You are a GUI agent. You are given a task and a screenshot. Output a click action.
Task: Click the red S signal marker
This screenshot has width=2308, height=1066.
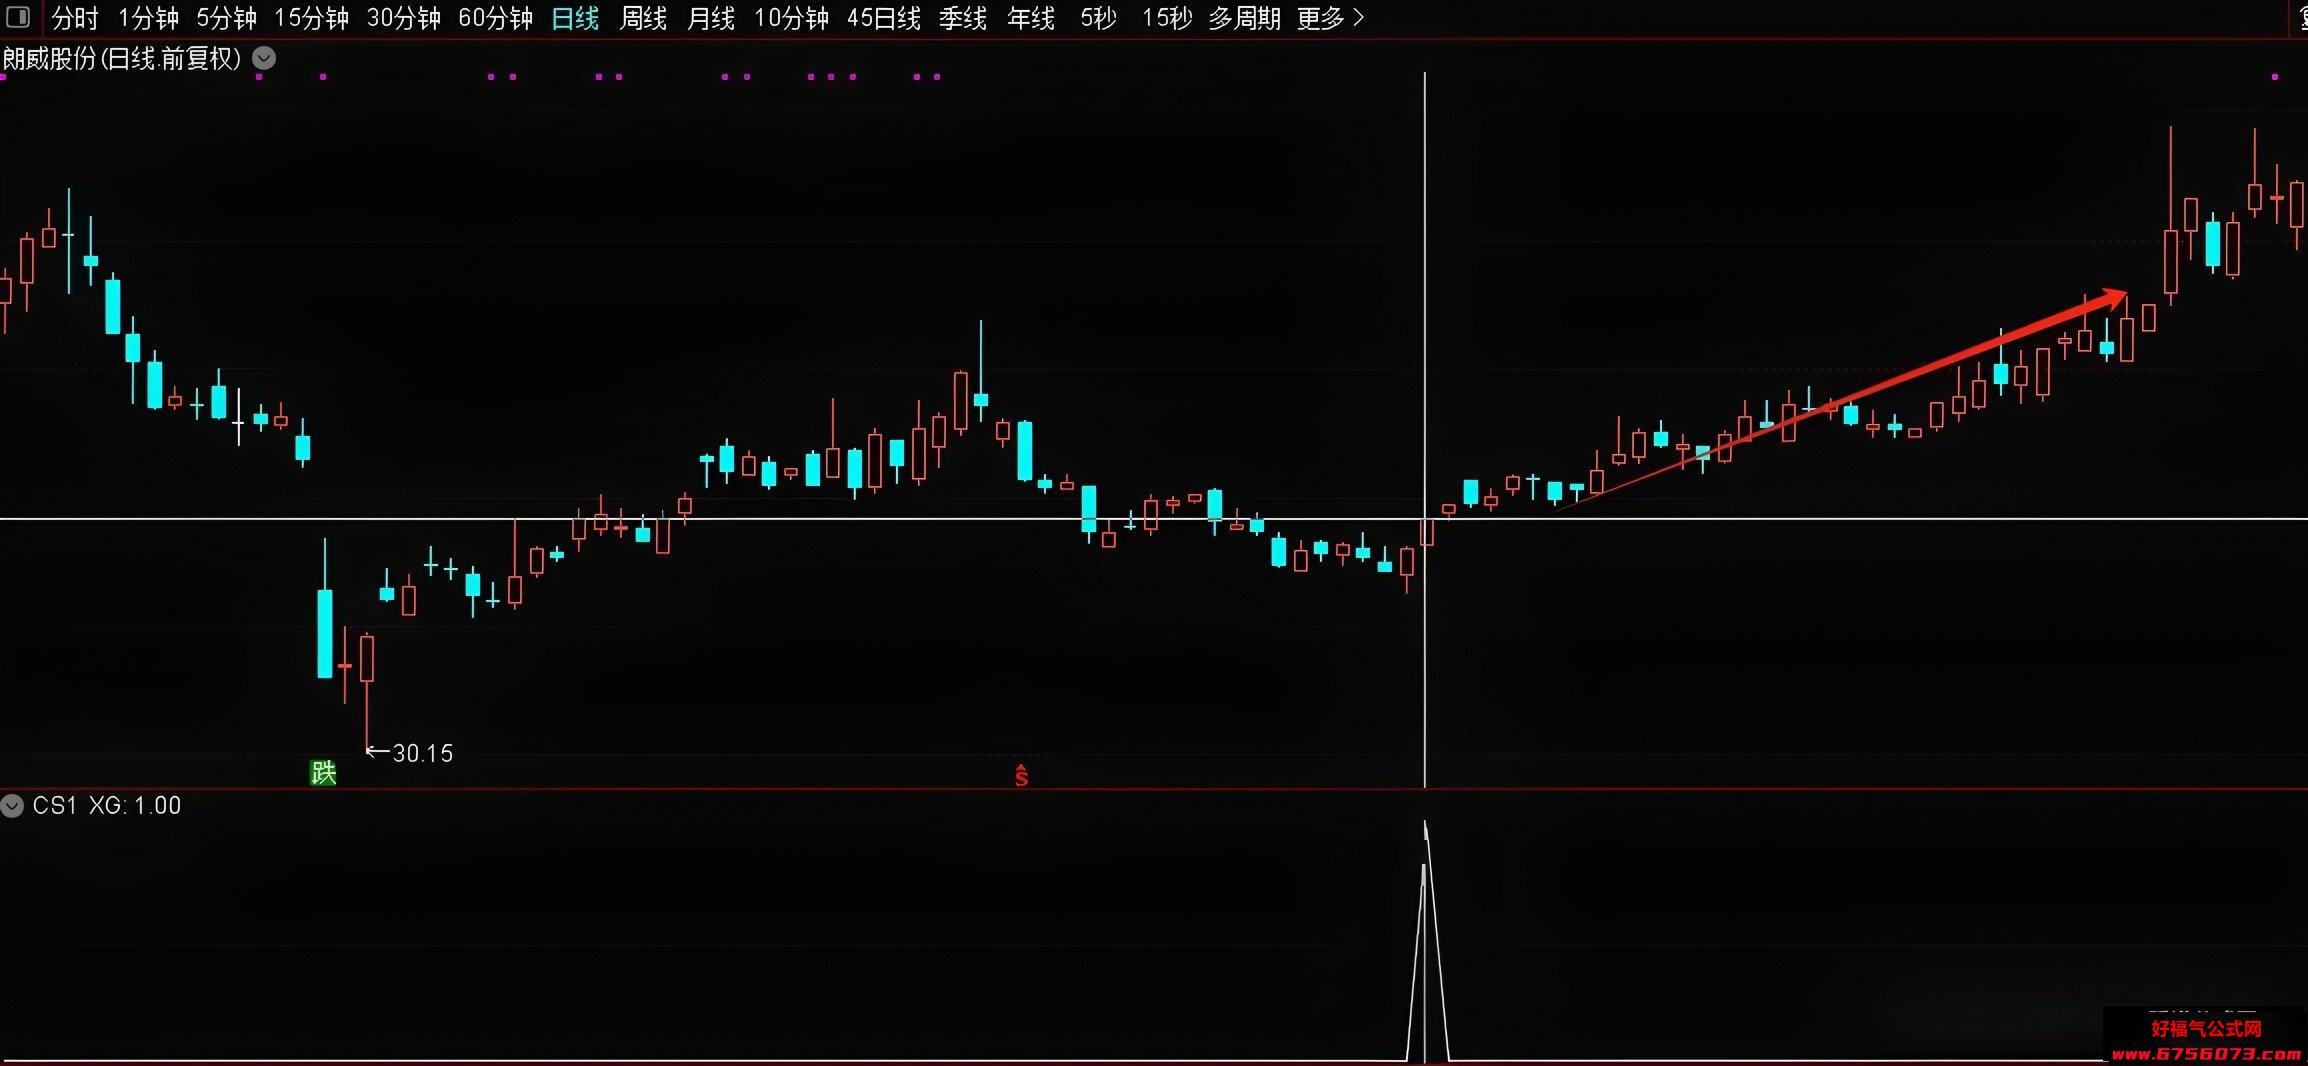[x=1021, y=775]
